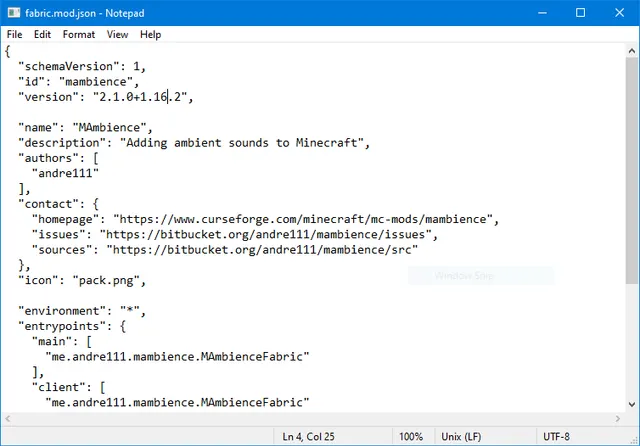Open the Help menu
The width and height of the screenshot is (640, 446).
151,35
